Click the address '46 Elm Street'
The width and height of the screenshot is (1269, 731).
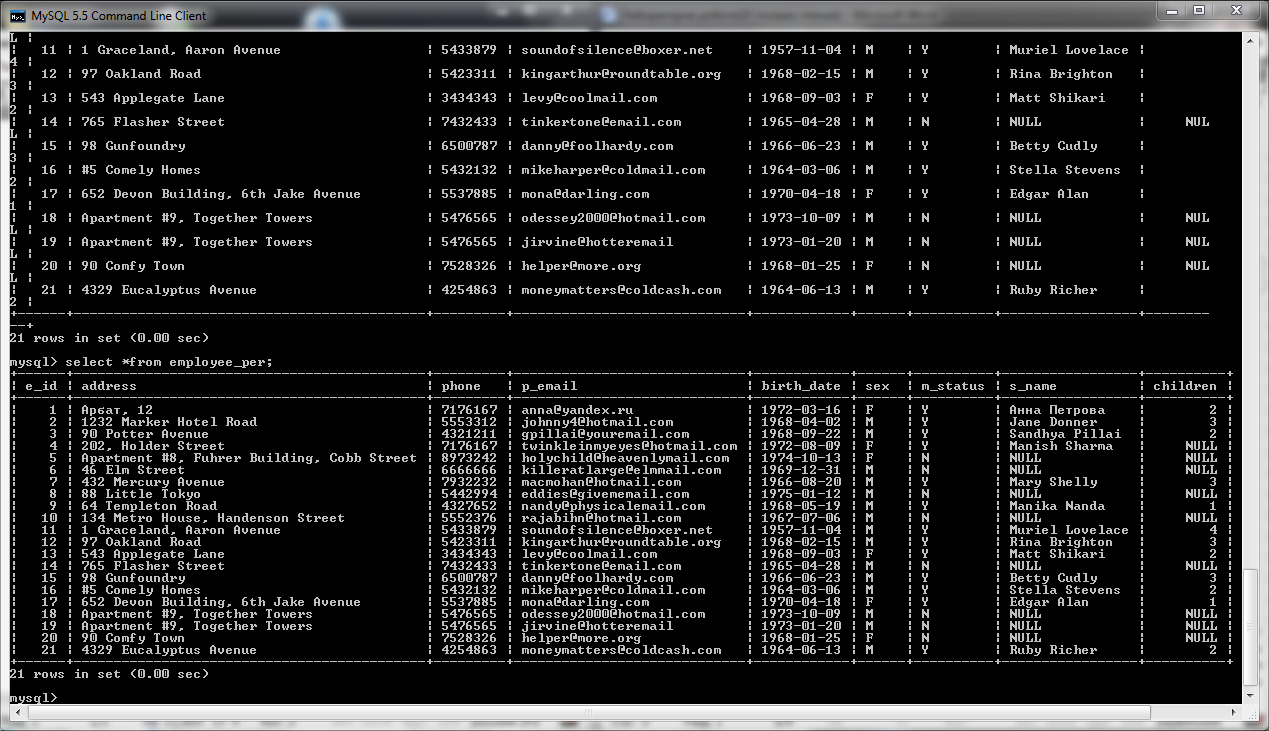133,470
